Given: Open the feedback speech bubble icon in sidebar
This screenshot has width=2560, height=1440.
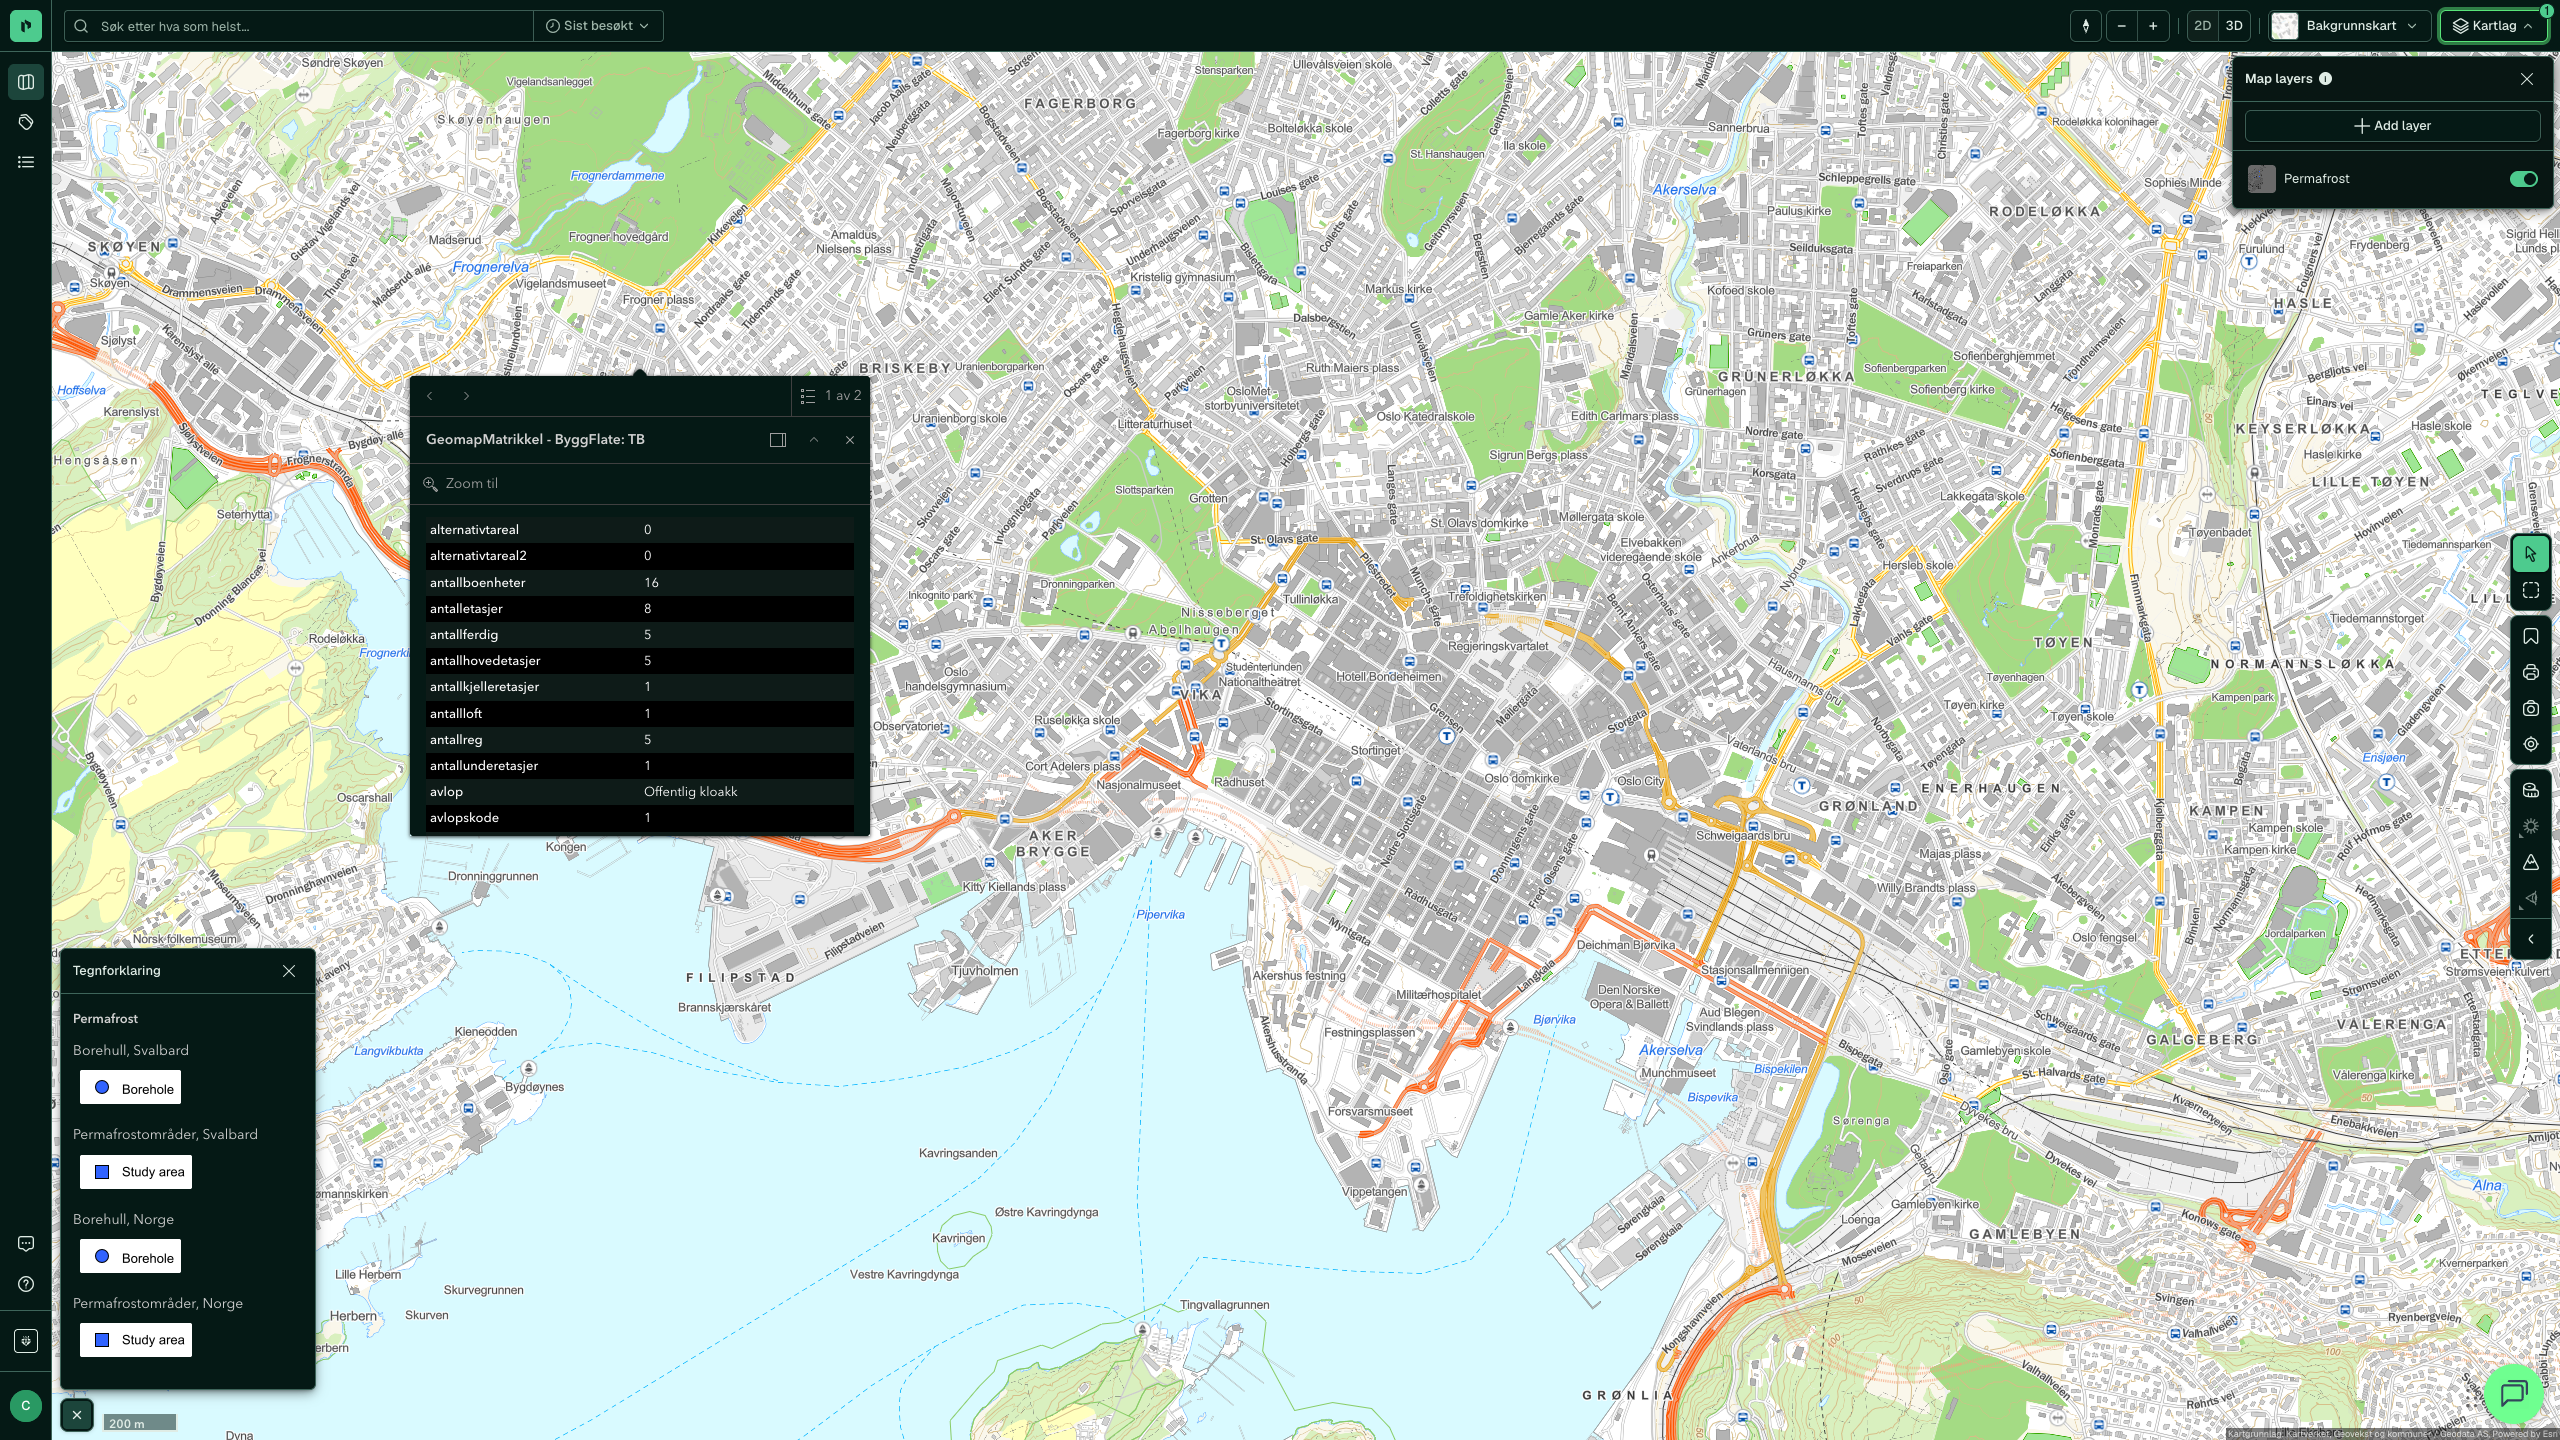Looking at the screenshot, I should pos(26,1244).
